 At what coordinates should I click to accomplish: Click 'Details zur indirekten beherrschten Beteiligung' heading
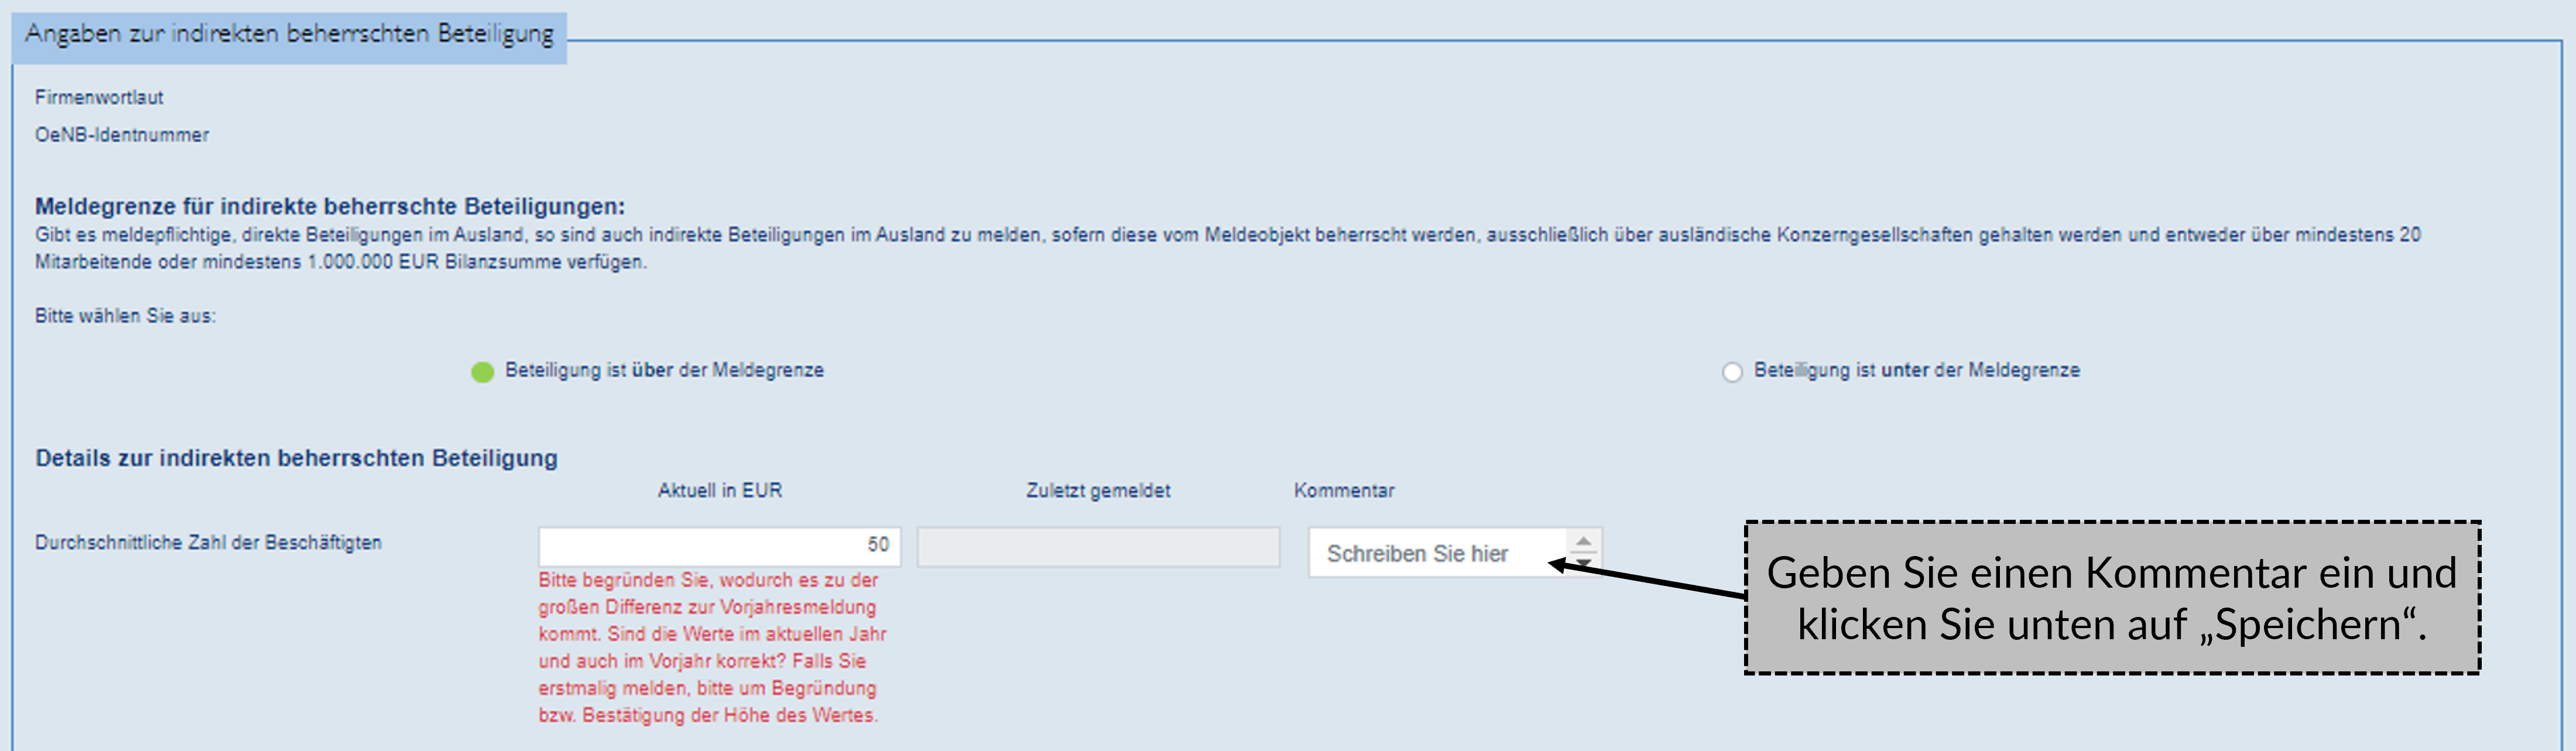pos(296,458)
